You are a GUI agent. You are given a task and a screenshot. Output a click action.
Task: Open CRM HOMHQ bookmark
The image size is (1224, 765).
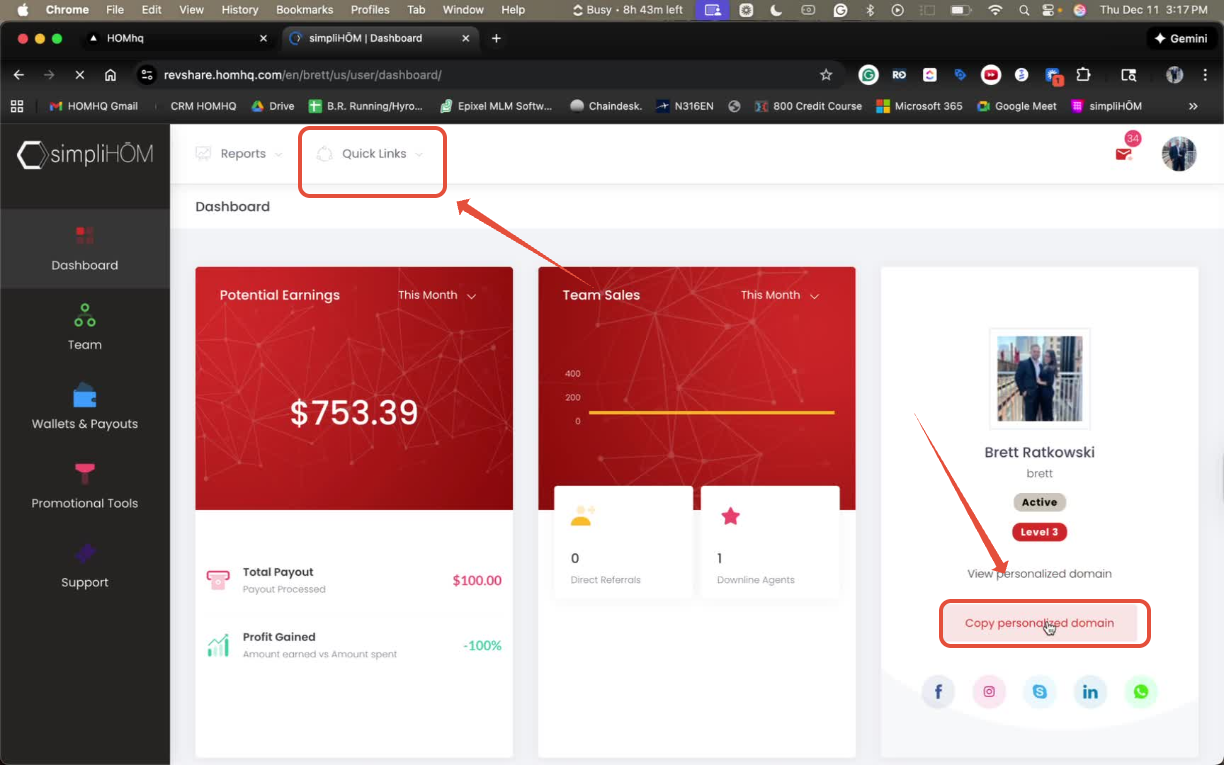coord(203,106)
